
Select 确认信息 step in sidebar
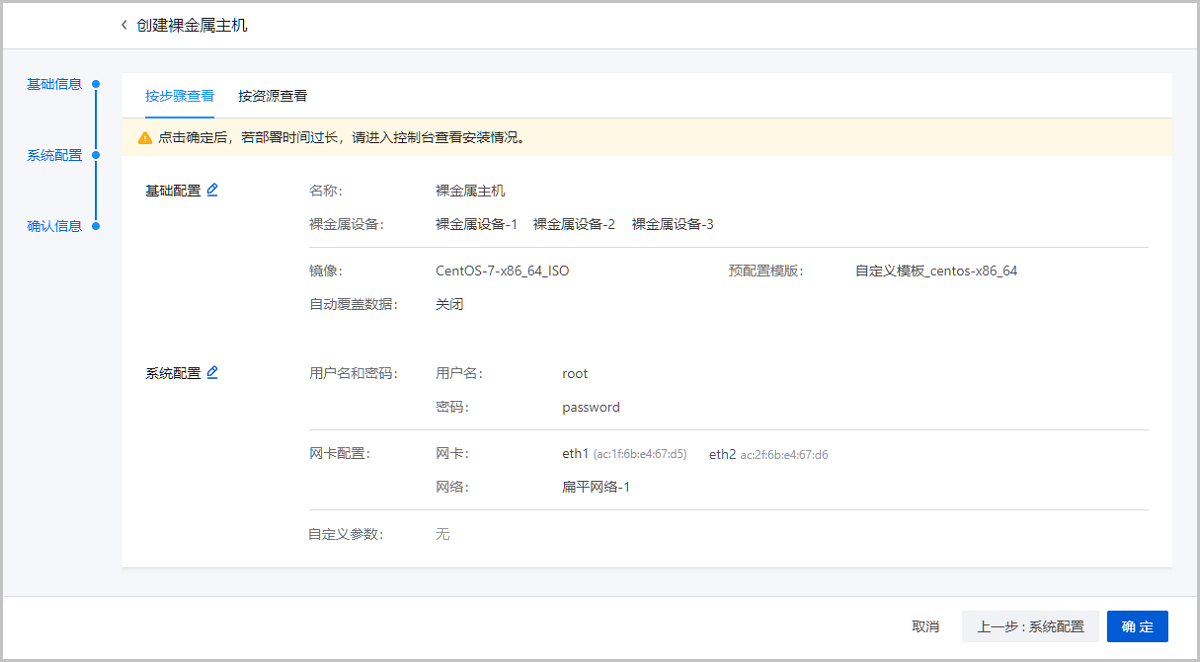[54, 226]
